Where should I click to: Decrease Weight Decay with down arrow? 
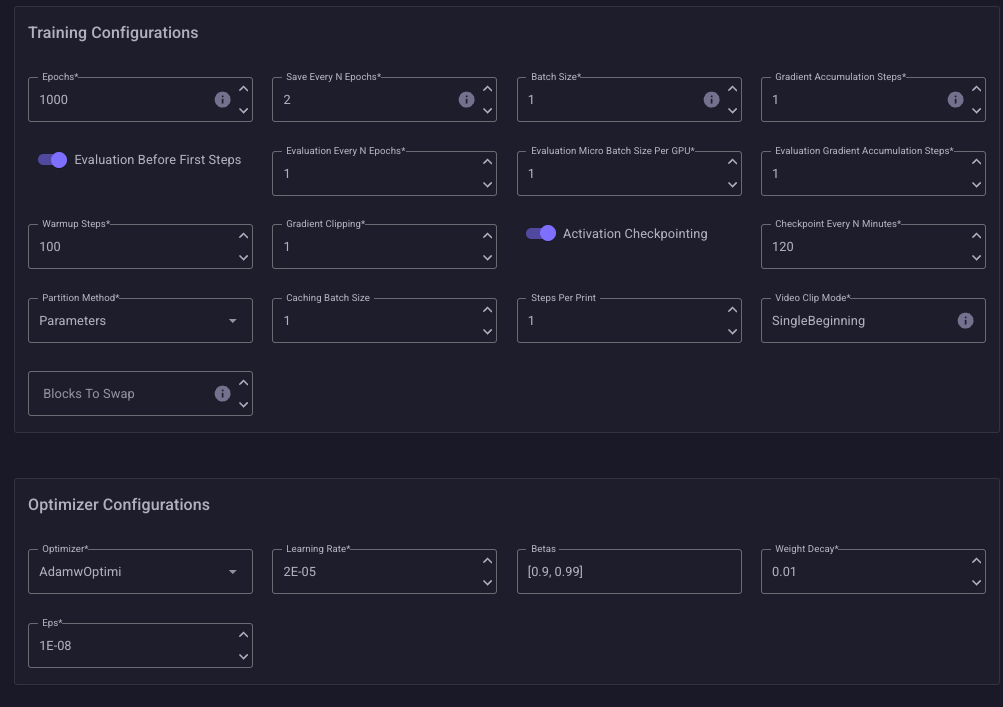(976, 583)
